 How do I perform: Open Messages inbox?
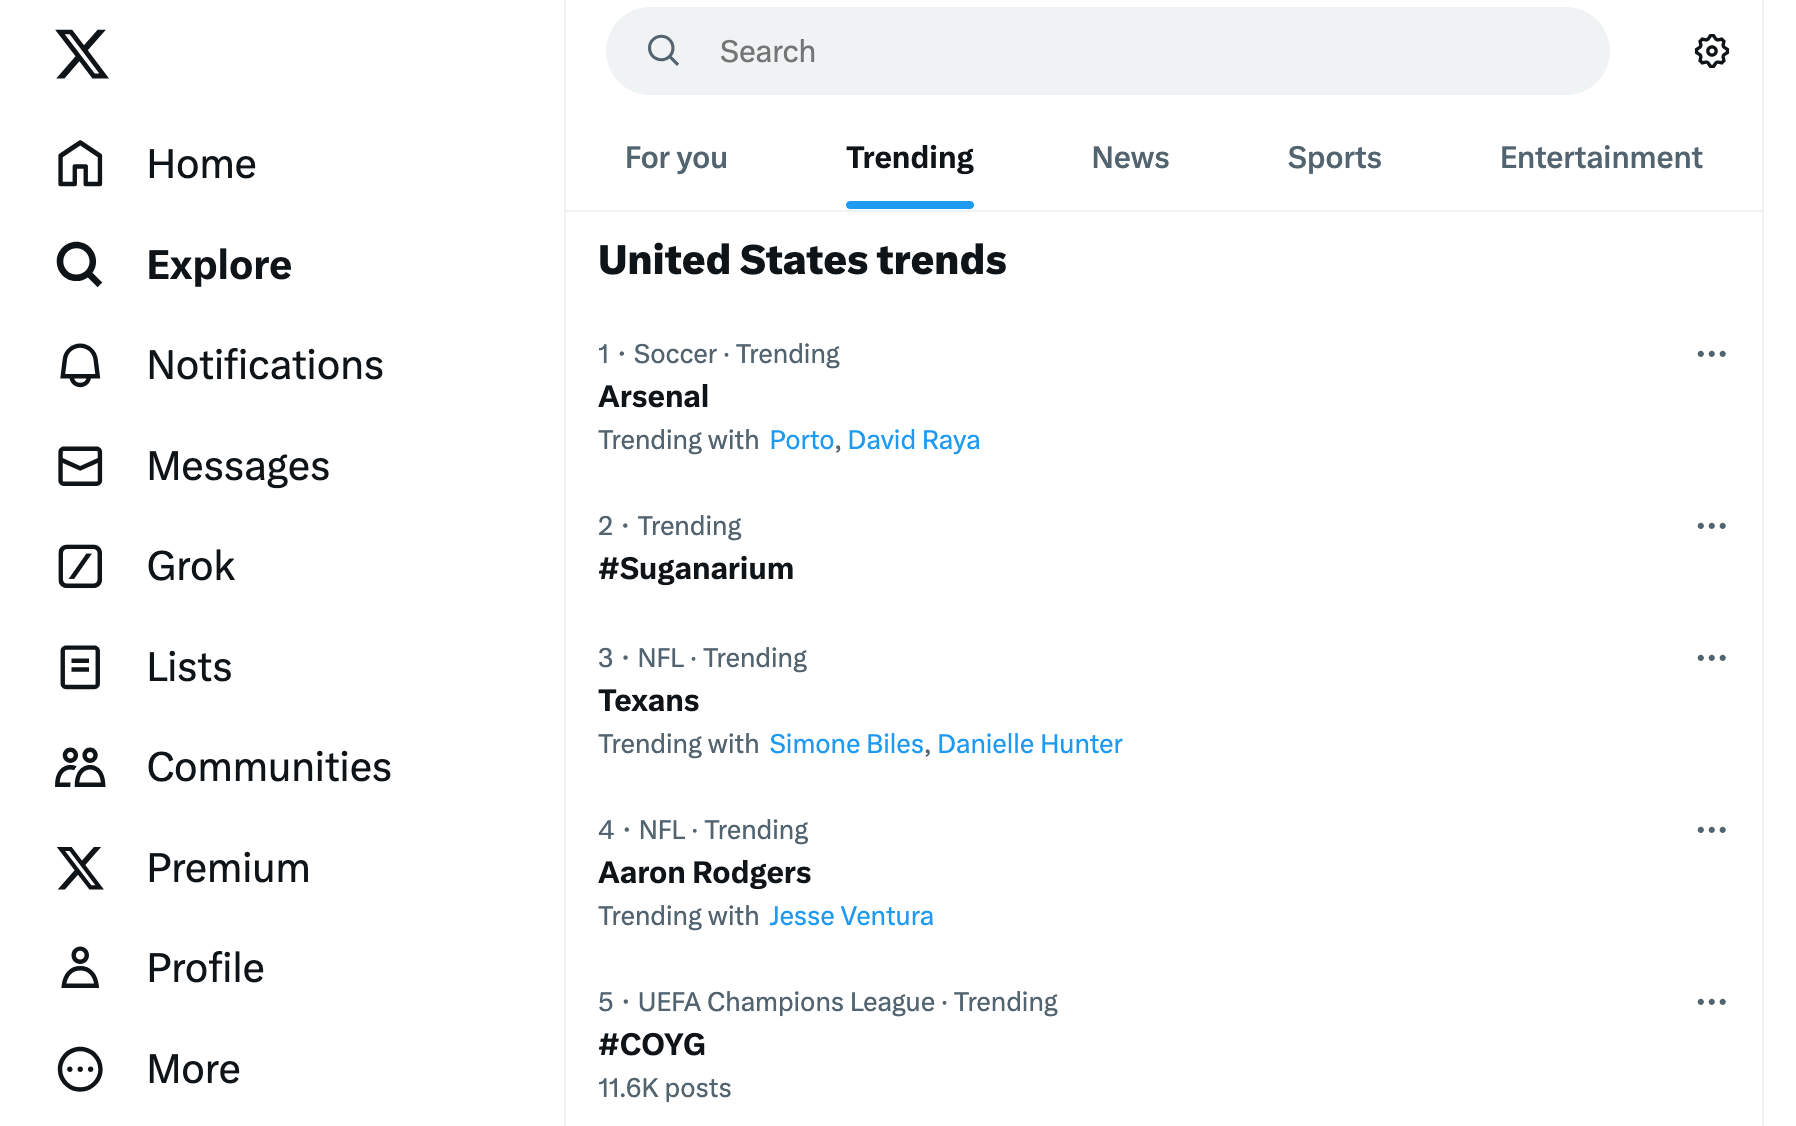point(238,465)
